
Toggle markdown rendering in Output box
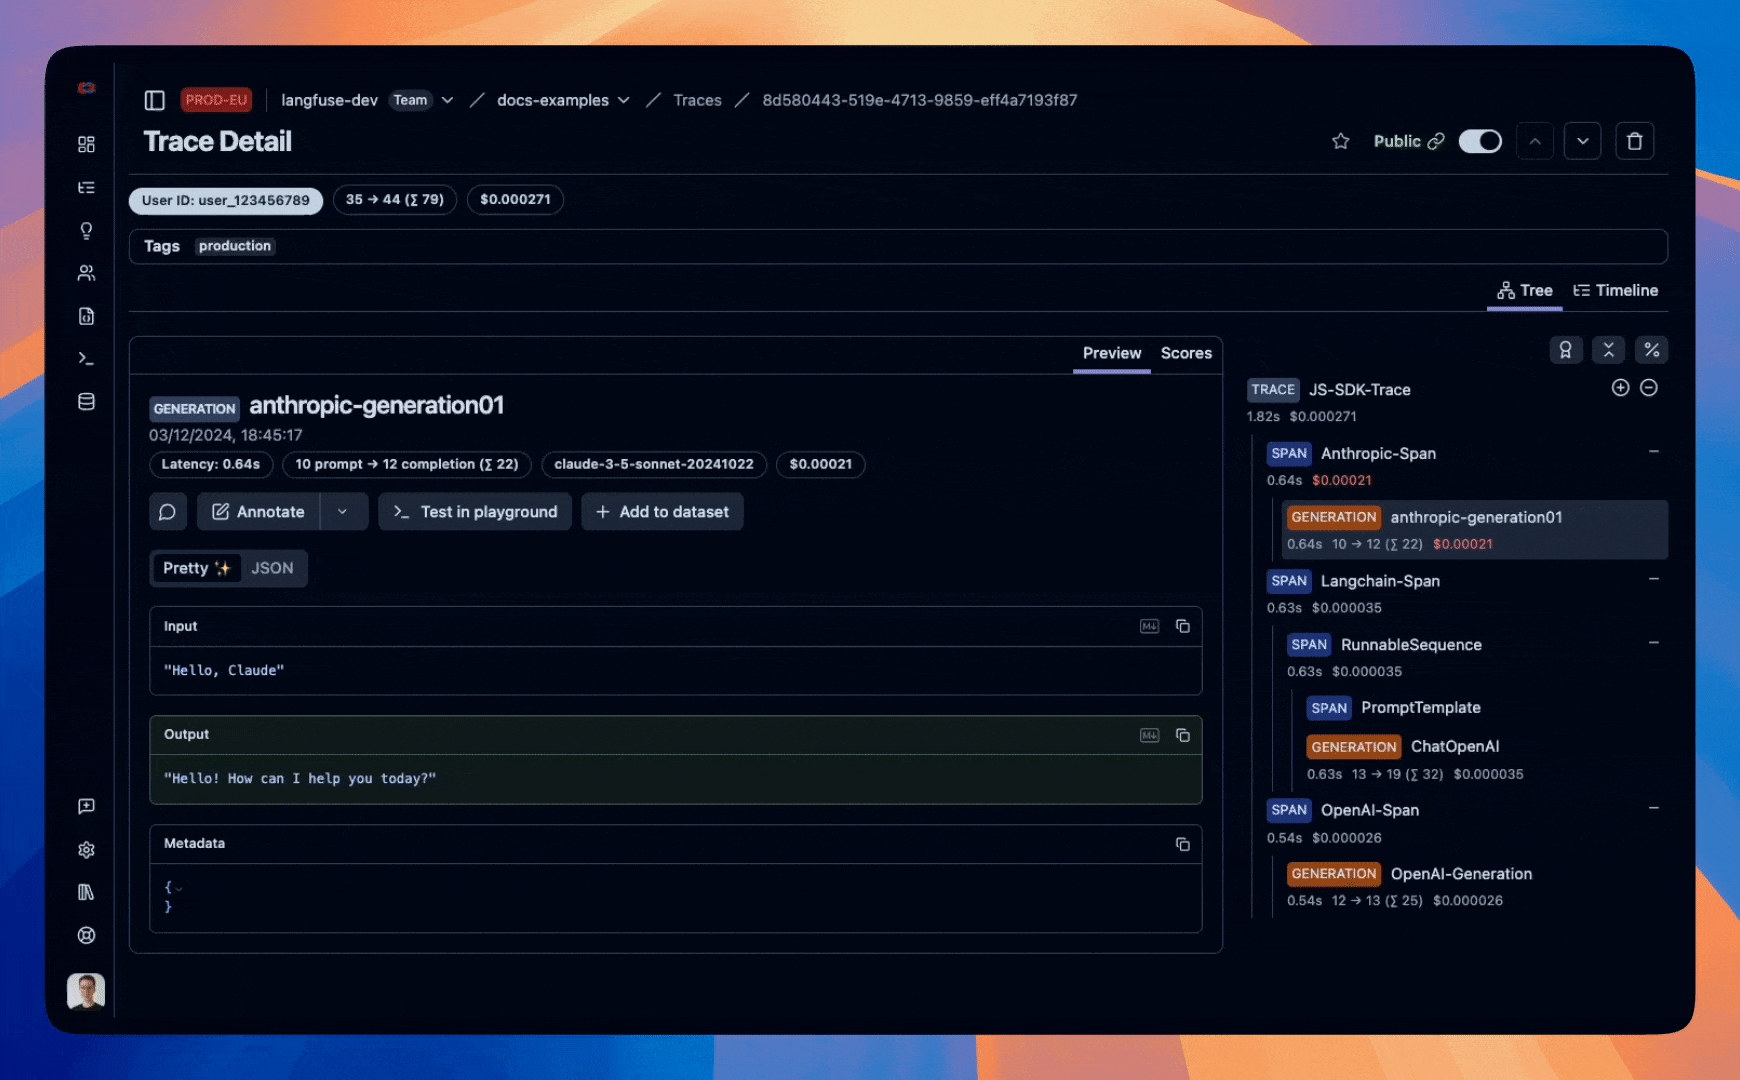pos(1150,735)
